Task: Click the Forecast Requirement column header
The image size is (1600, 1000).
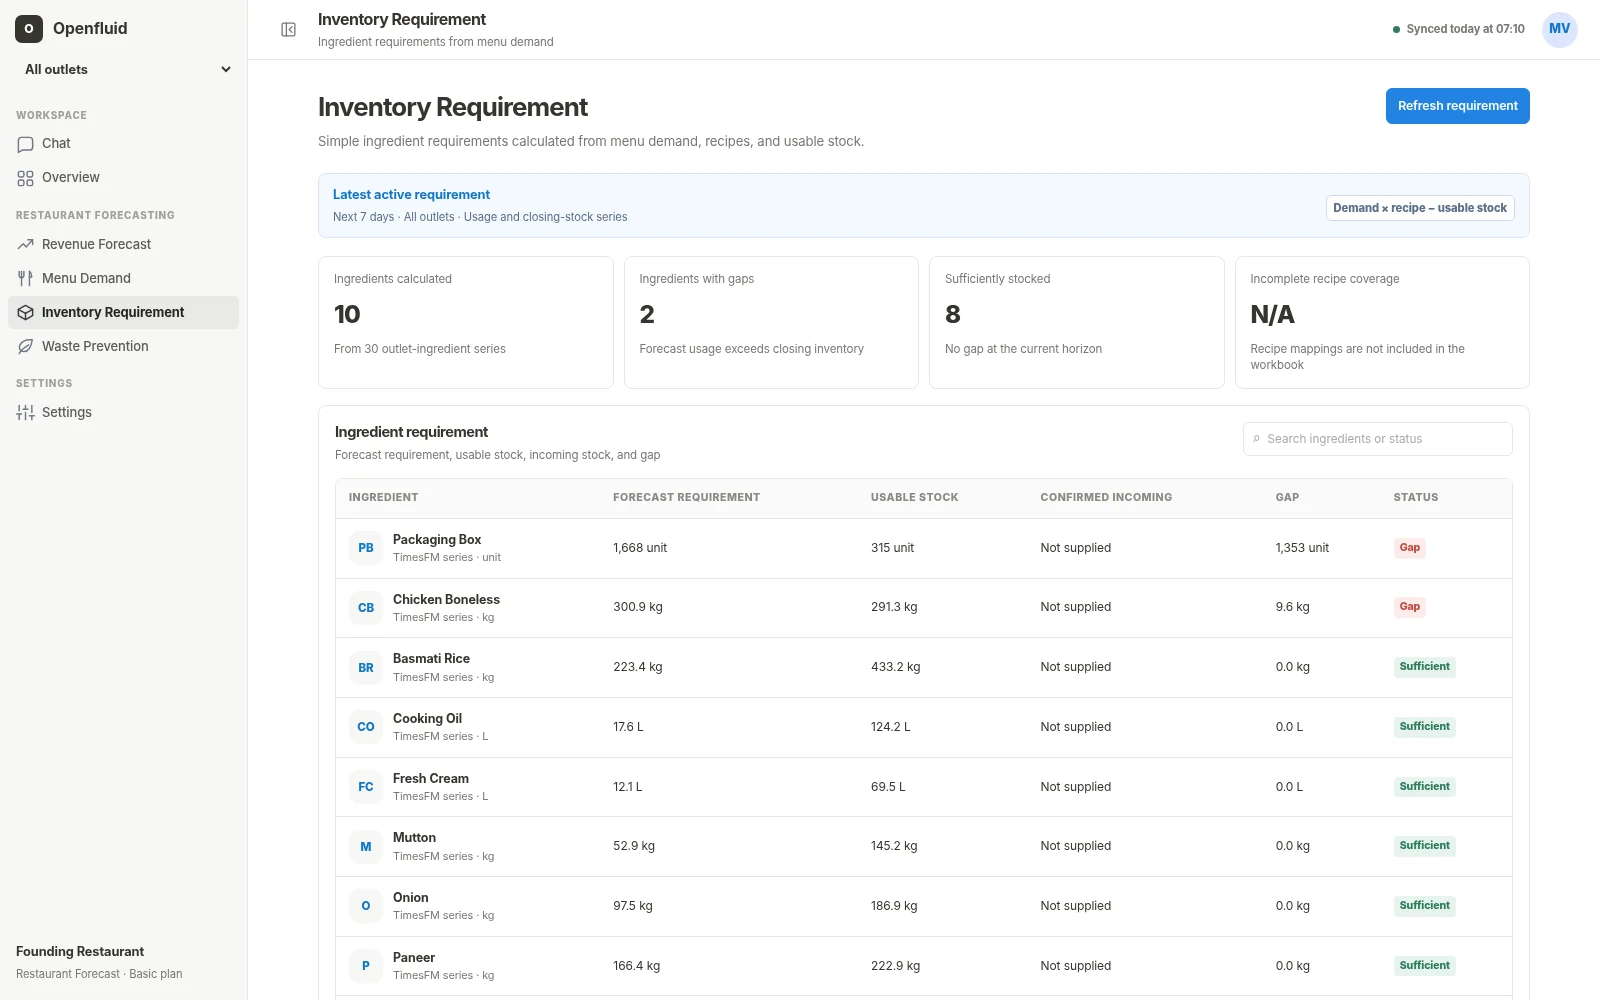Action: pyautogui.click(x=686, y=497)
